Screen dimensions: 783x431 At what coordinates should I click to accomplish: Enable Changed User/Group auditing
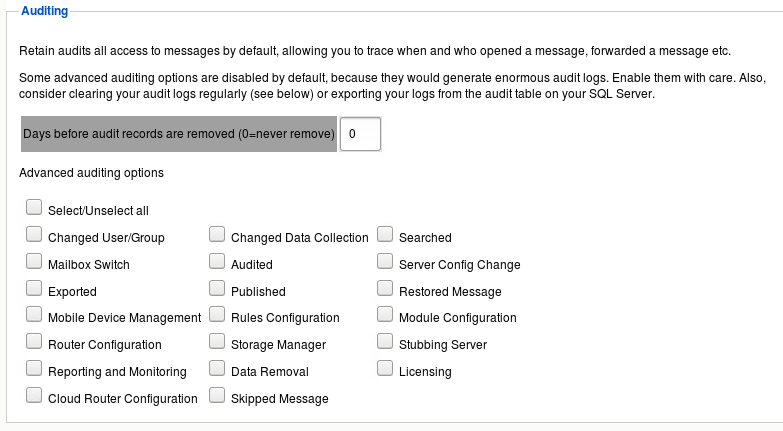[34, 235]
